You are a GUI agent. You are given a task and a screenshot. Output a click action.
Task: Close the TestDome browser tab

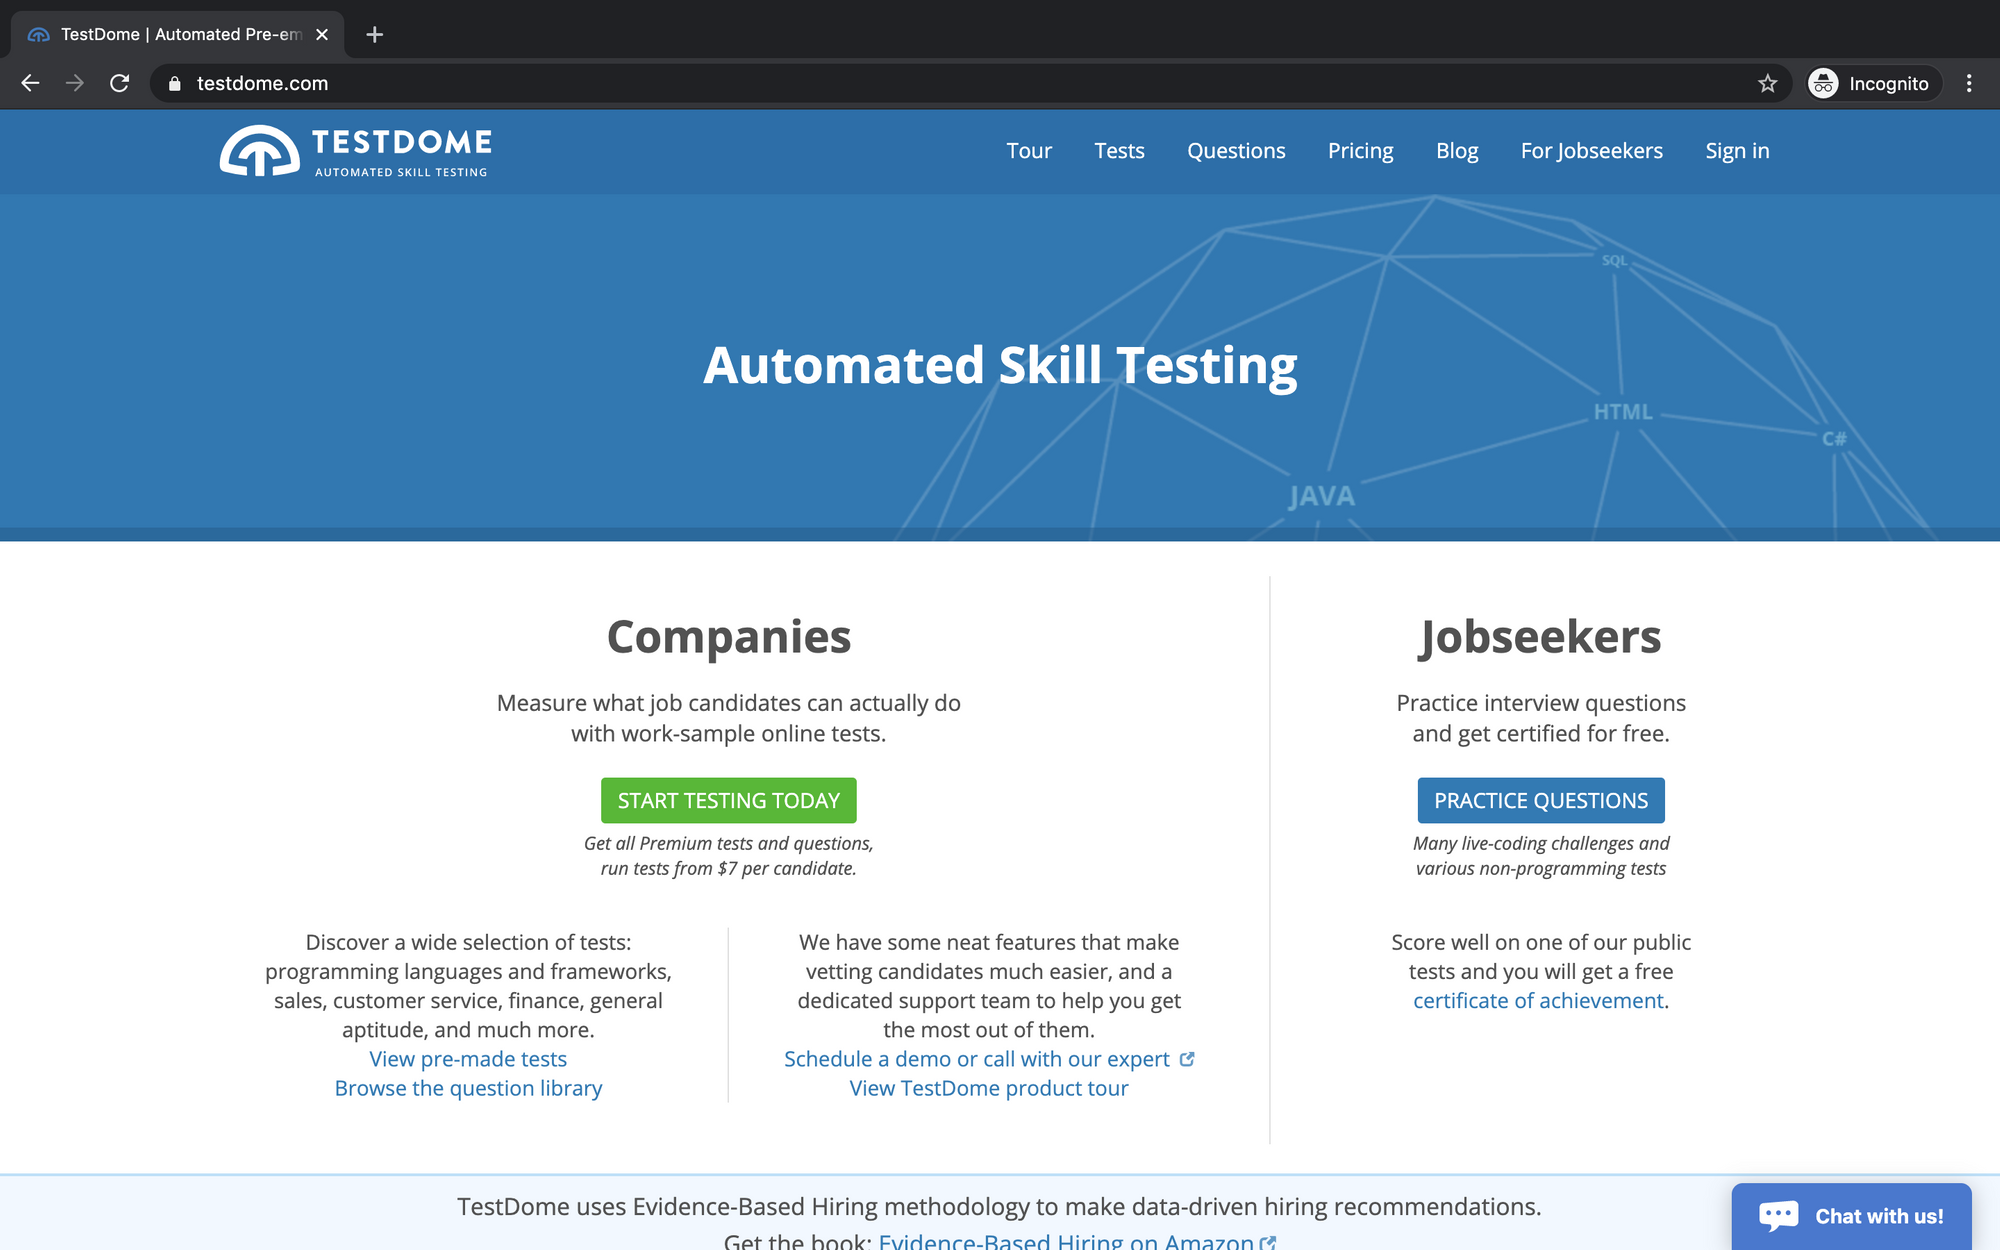[322, 34]
